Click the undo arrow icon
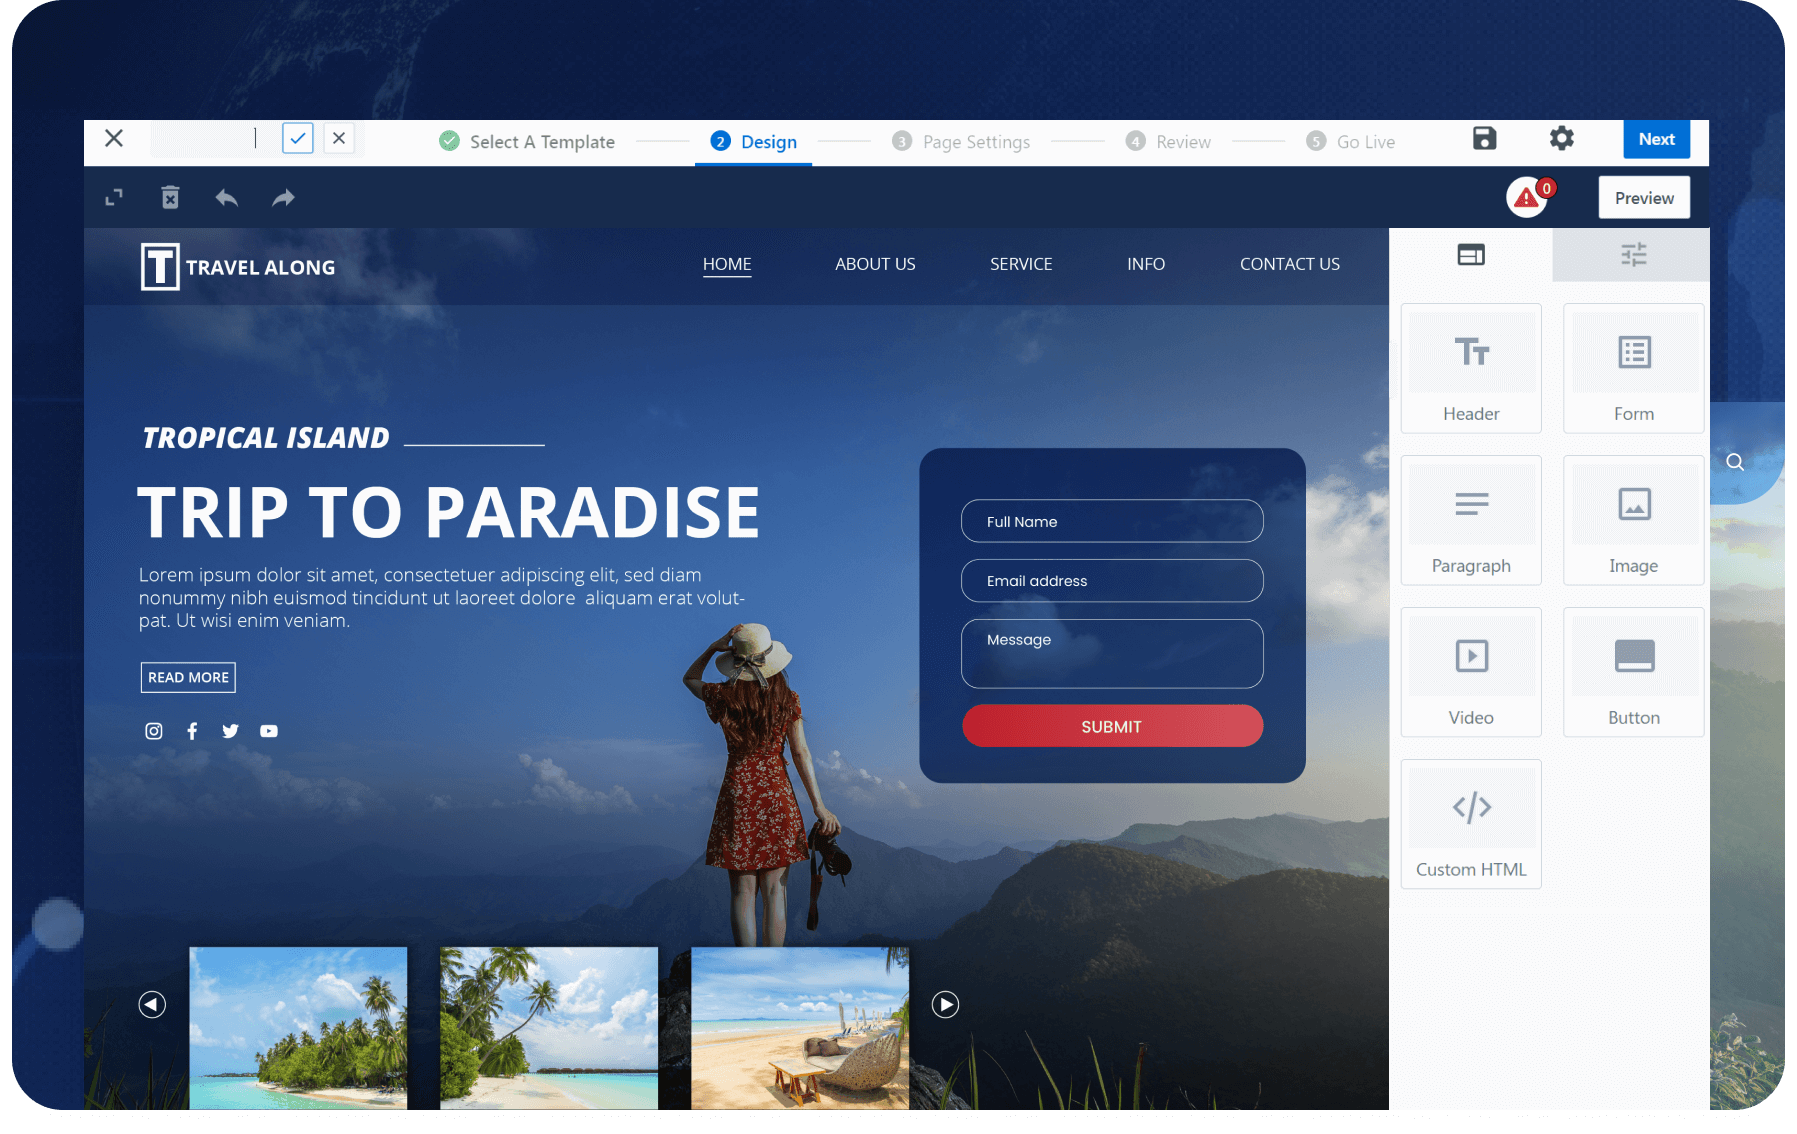This screenshot has width=1797, height=1134. pos(227,198)
